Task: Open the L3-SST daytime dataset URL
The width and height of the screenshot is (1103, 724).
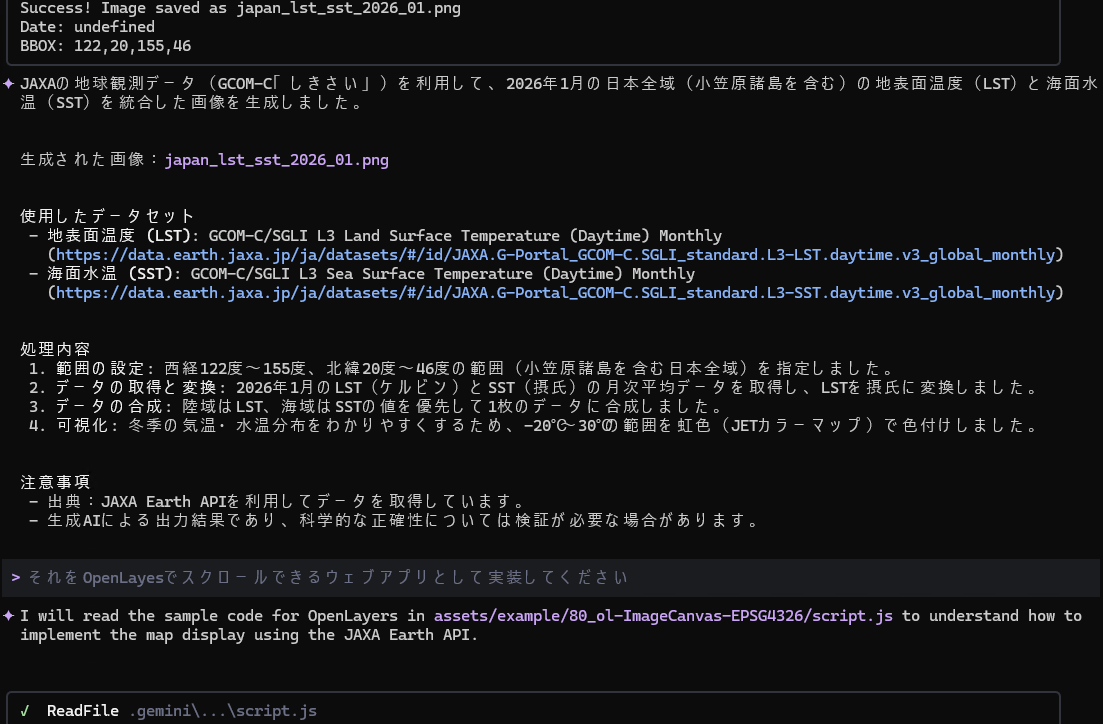Action: 555,293
